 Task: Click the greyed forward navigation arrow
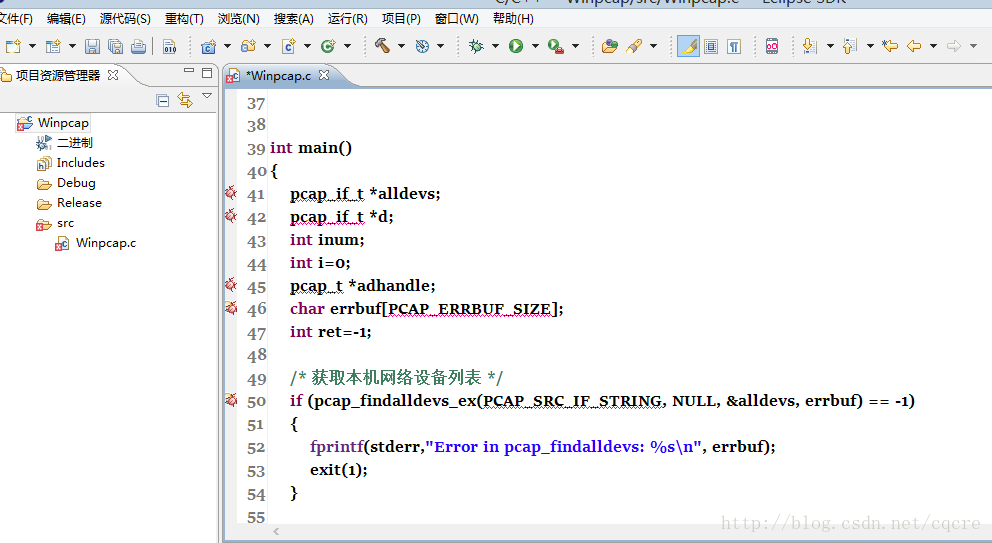tap(953, 46)
